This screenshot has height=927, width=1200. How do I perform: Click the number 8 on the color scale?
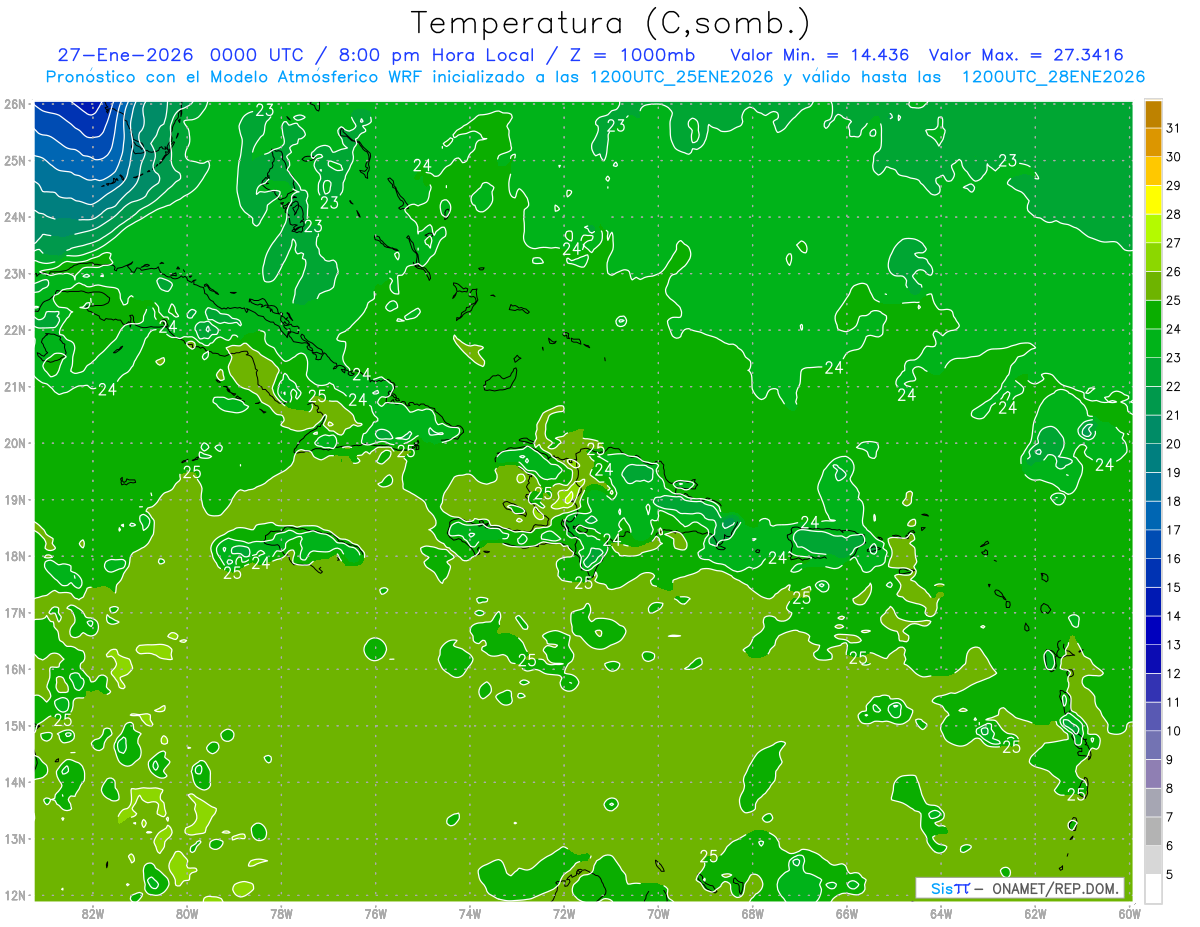pyautogui.click(x=1171, y=788)
